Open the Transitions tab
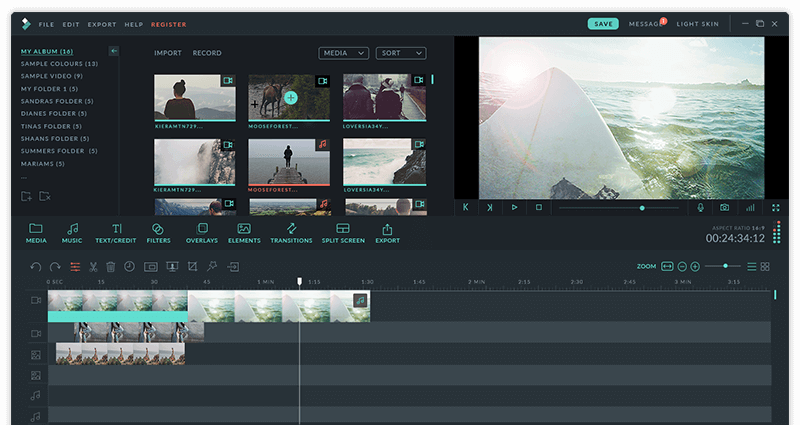The height and width of the screenshot is (425, 800). pyautogui.click(x=291, y=233)
